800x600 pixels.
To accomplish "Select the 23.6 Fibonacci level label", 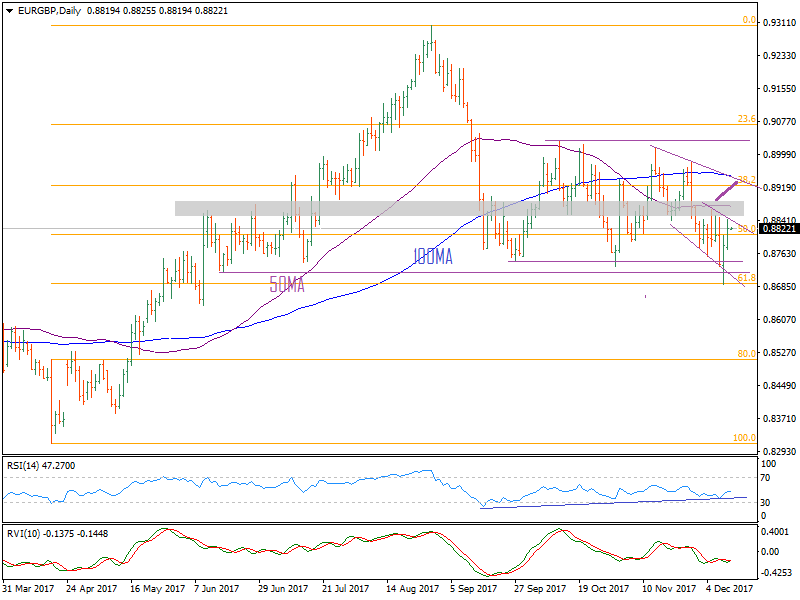I will pyautogui.click(x=745, y=119).
